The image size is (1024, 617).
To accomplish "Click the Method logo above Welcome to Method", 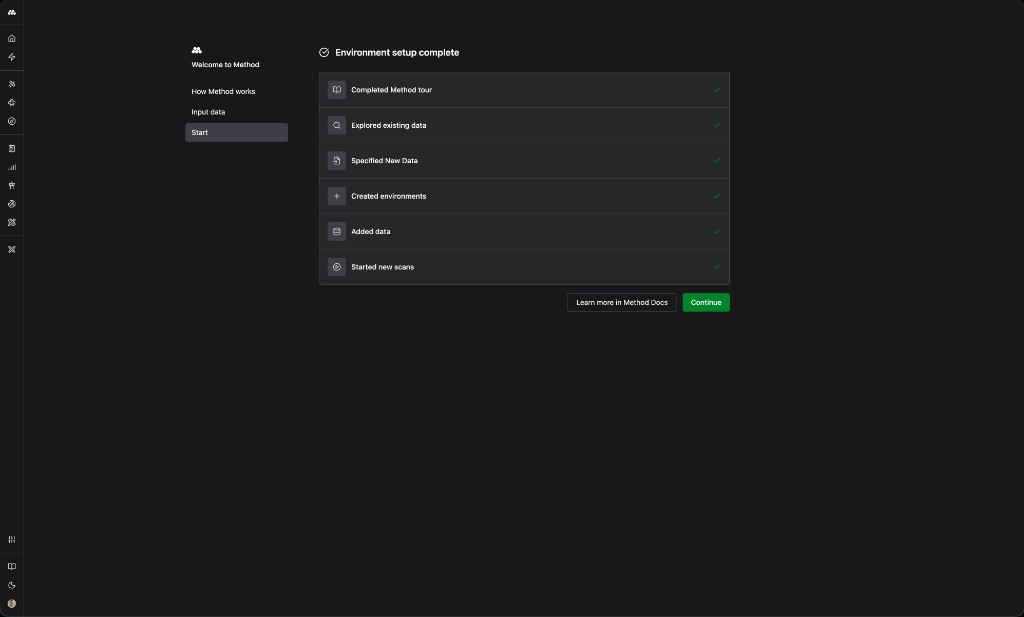I will (x=197, y=50).
